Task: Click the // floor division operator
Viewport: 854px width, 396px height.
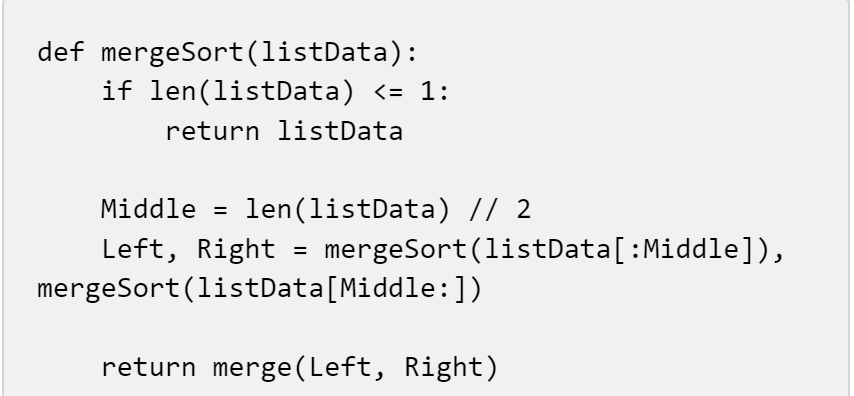Action: [x=484, y=209]
